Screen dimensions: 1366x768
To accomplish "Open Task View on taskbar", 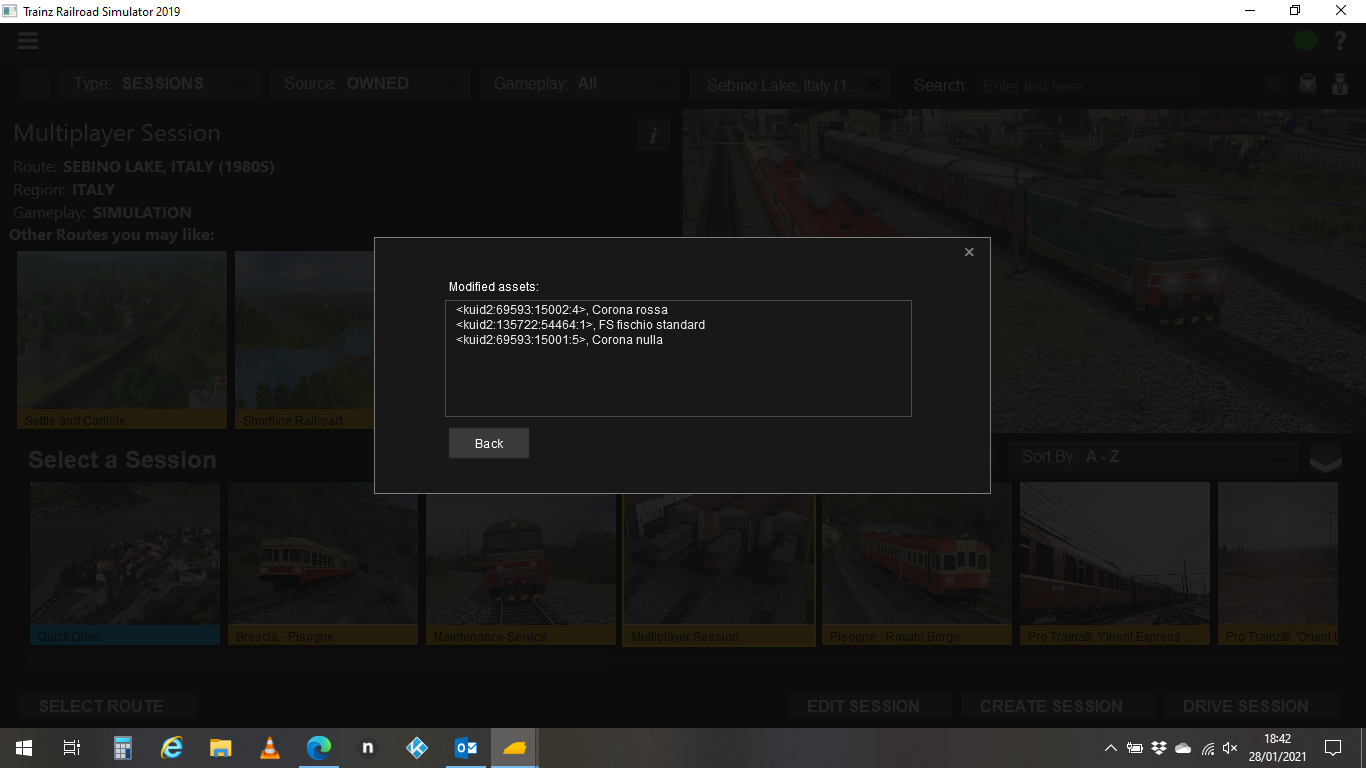I will [x=72, y=747].
